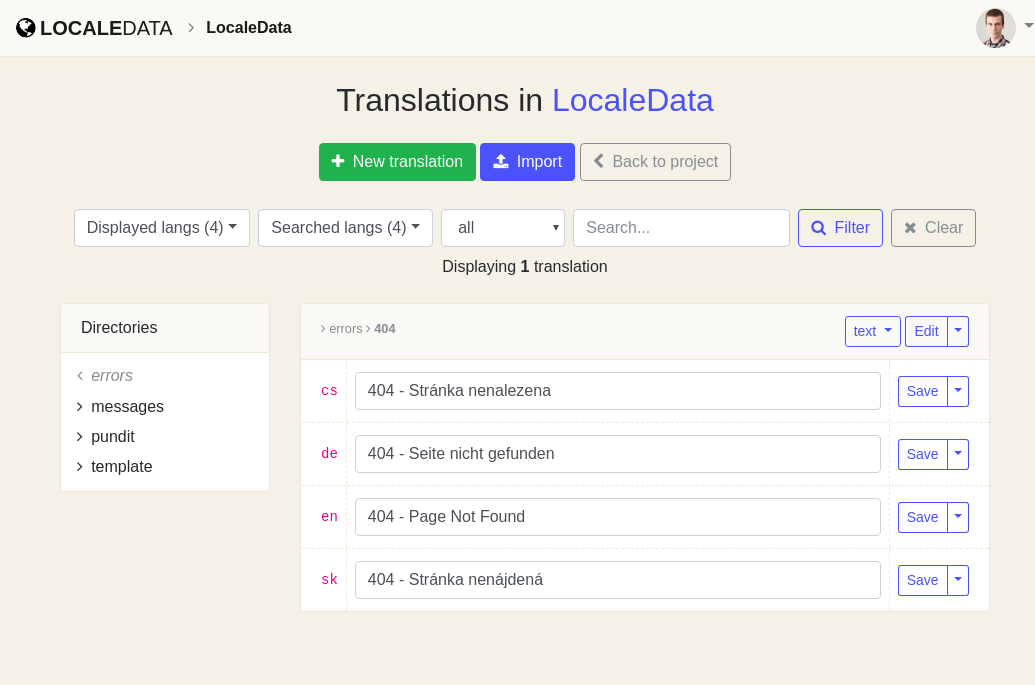Click the de translation text field
1035x685 pixels.
point(618,454)
